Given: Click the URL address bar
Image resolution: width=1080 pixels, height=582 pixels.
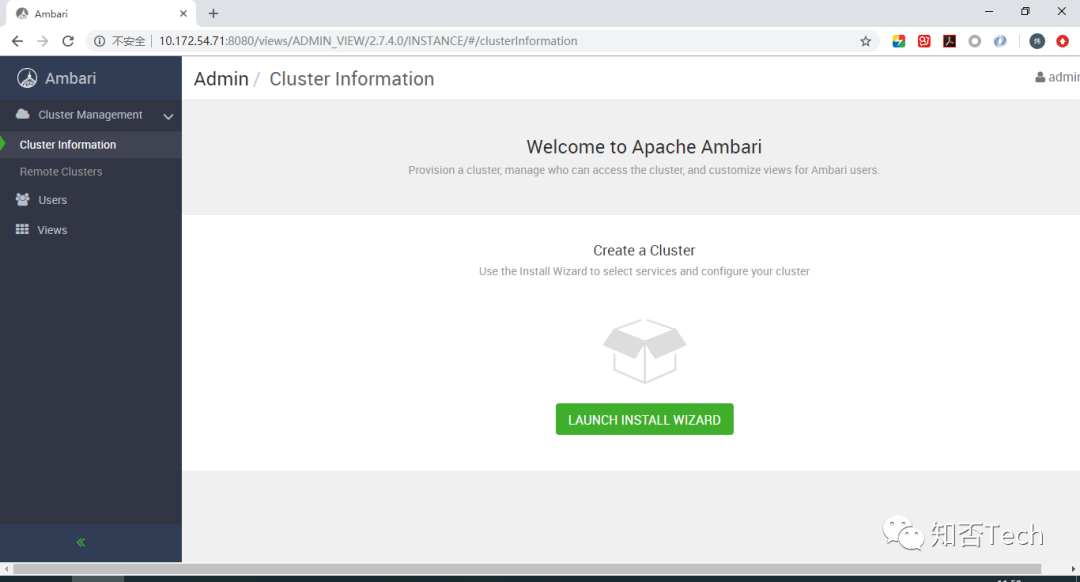Looking at the screenshot, I should pyautogui.click(x=482, y=41).
